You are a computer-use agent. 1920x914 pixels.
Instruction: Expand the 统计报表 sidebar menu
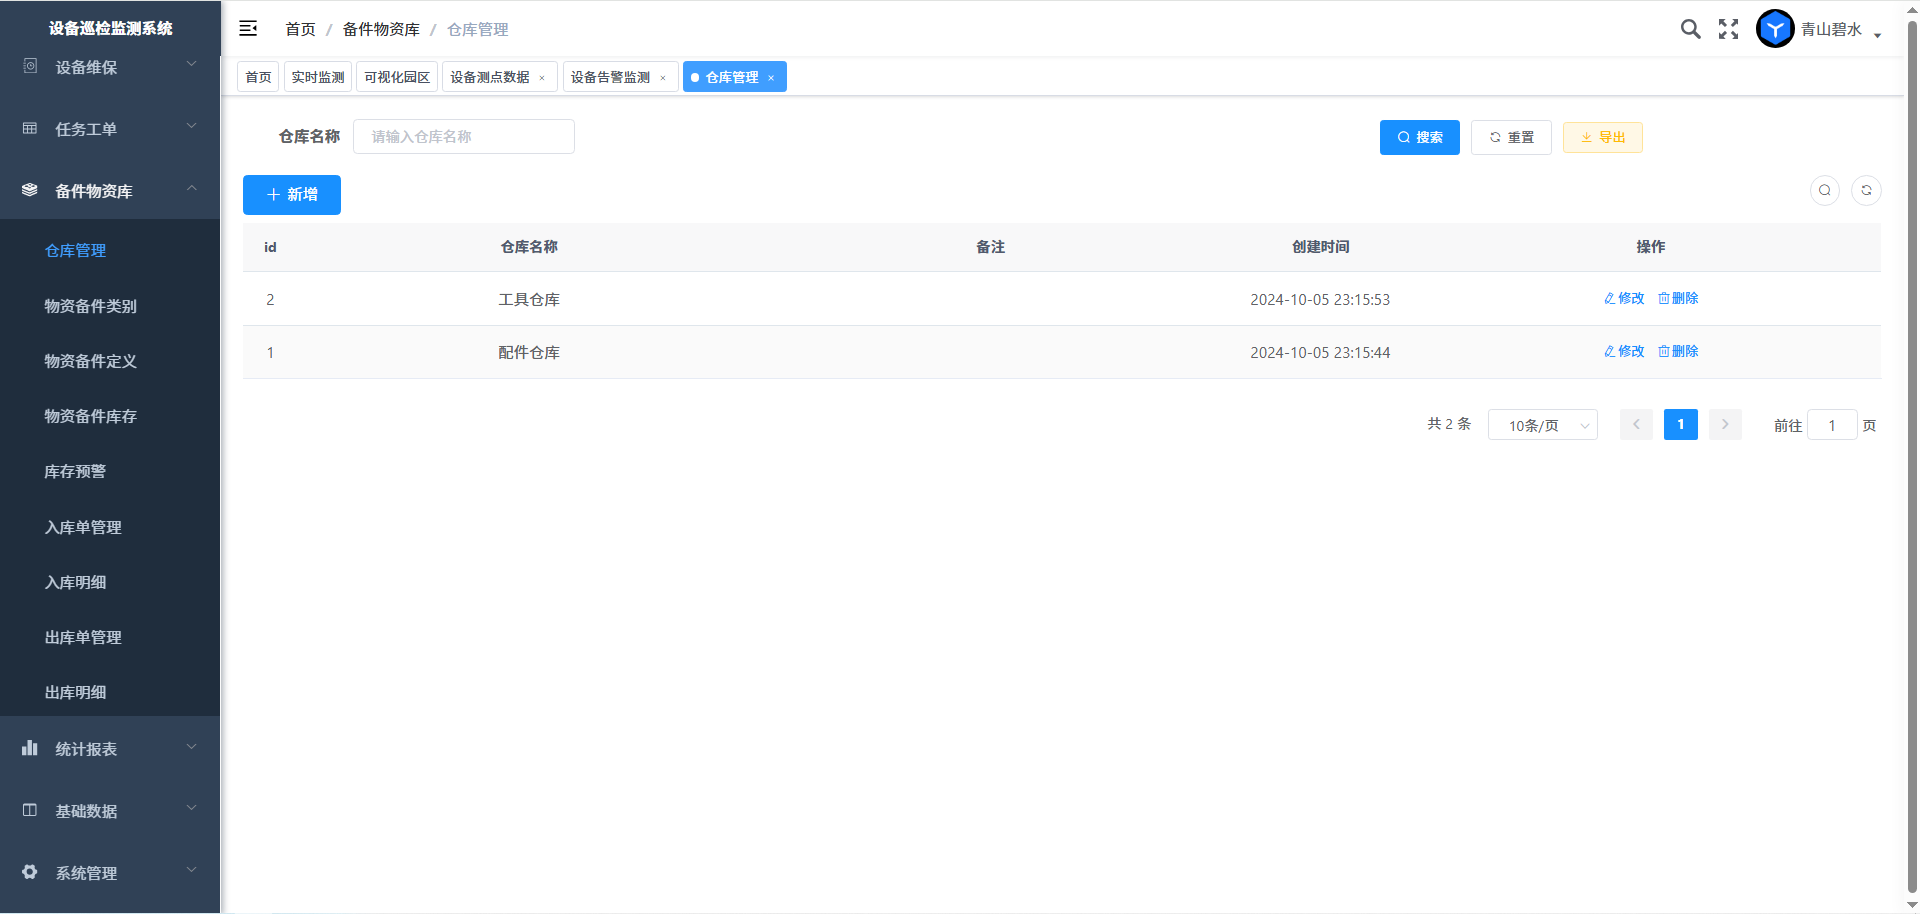[110, 749]
